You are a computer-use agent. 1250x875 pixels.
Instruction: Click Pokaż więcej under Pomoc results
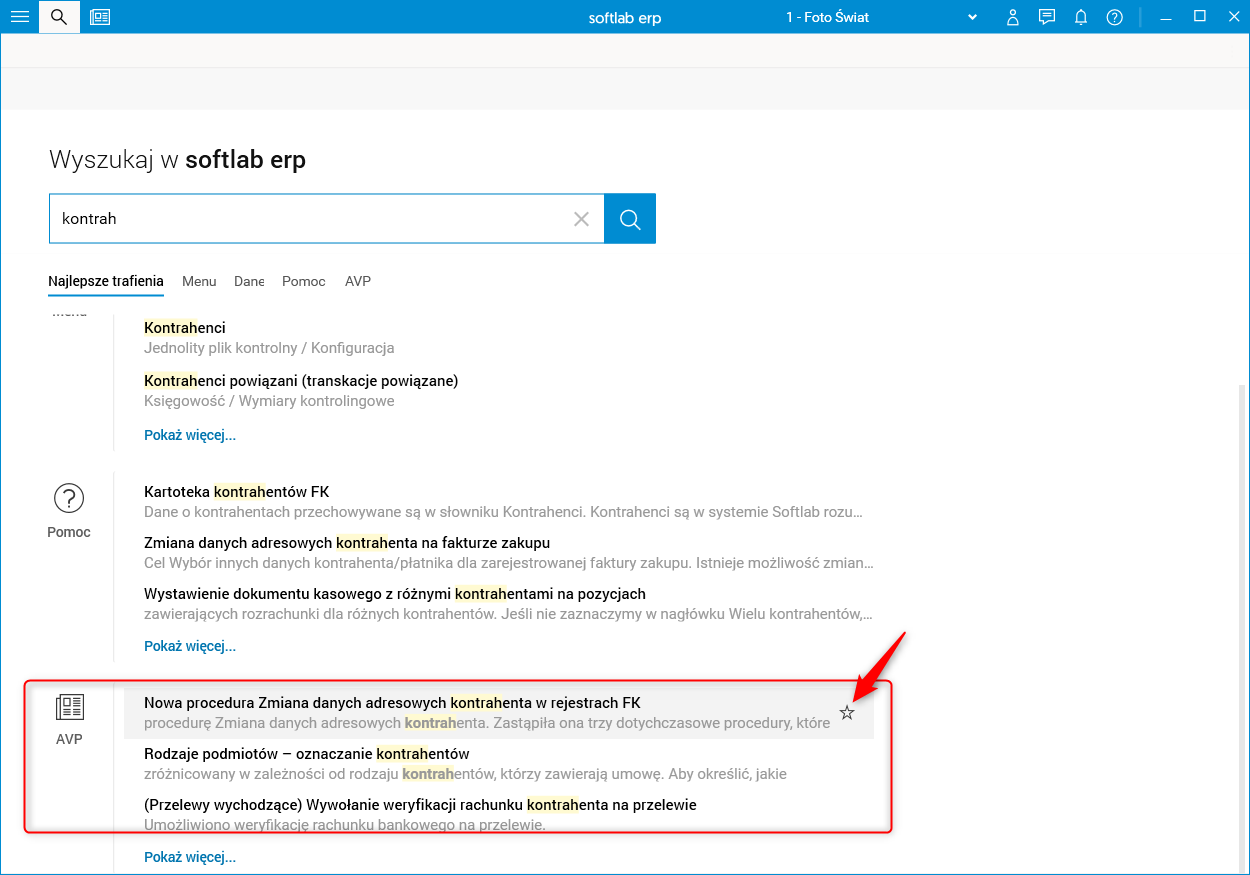(x=190, y=646)
